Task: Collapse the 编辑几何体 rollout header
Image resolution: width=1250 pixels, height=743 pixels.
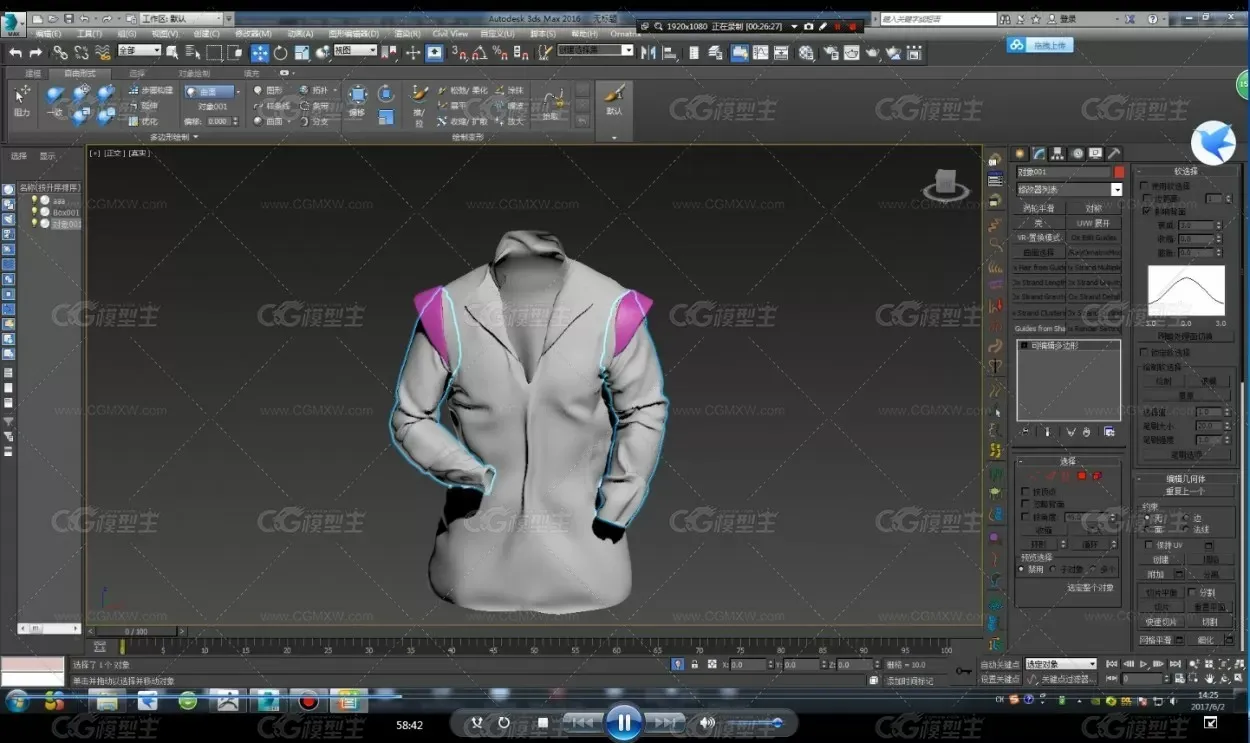Action: pos(1185,479)
